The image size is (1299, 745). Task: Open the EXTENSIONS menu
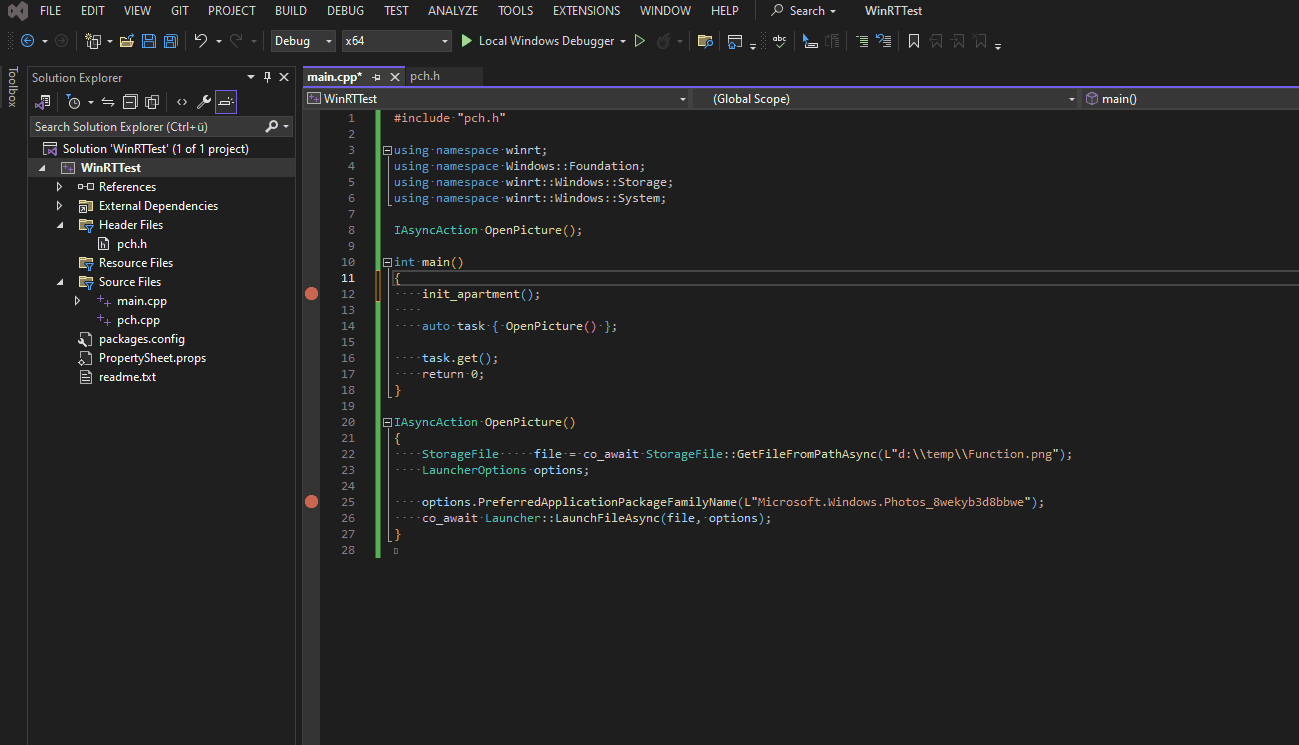click(586, 10)
